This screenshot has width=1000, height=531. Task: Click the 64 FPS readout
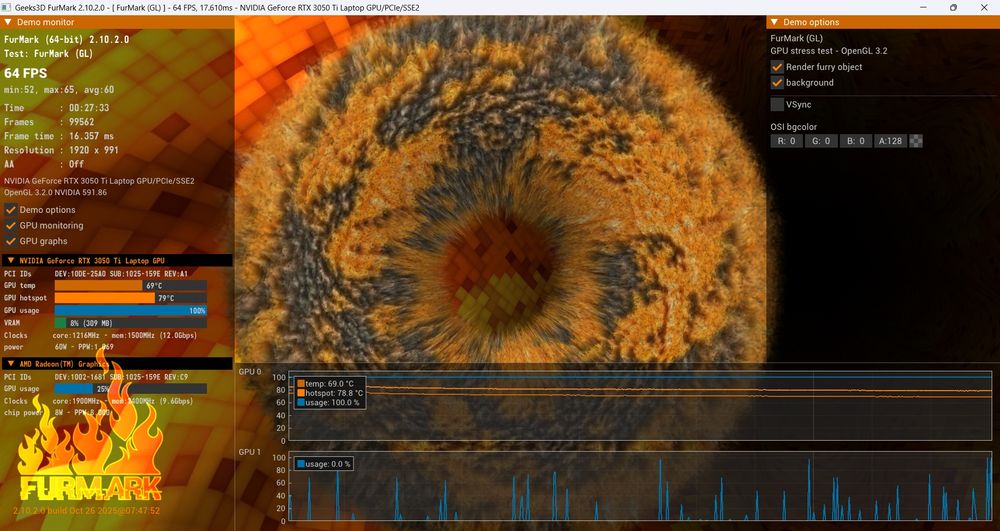pos(26,73)
